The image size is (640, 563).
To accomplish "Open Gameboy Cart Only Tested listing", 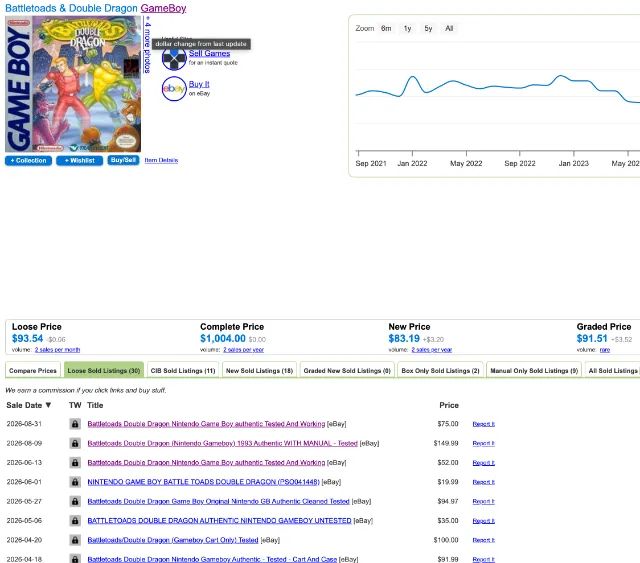I will [x=173, y=540].
